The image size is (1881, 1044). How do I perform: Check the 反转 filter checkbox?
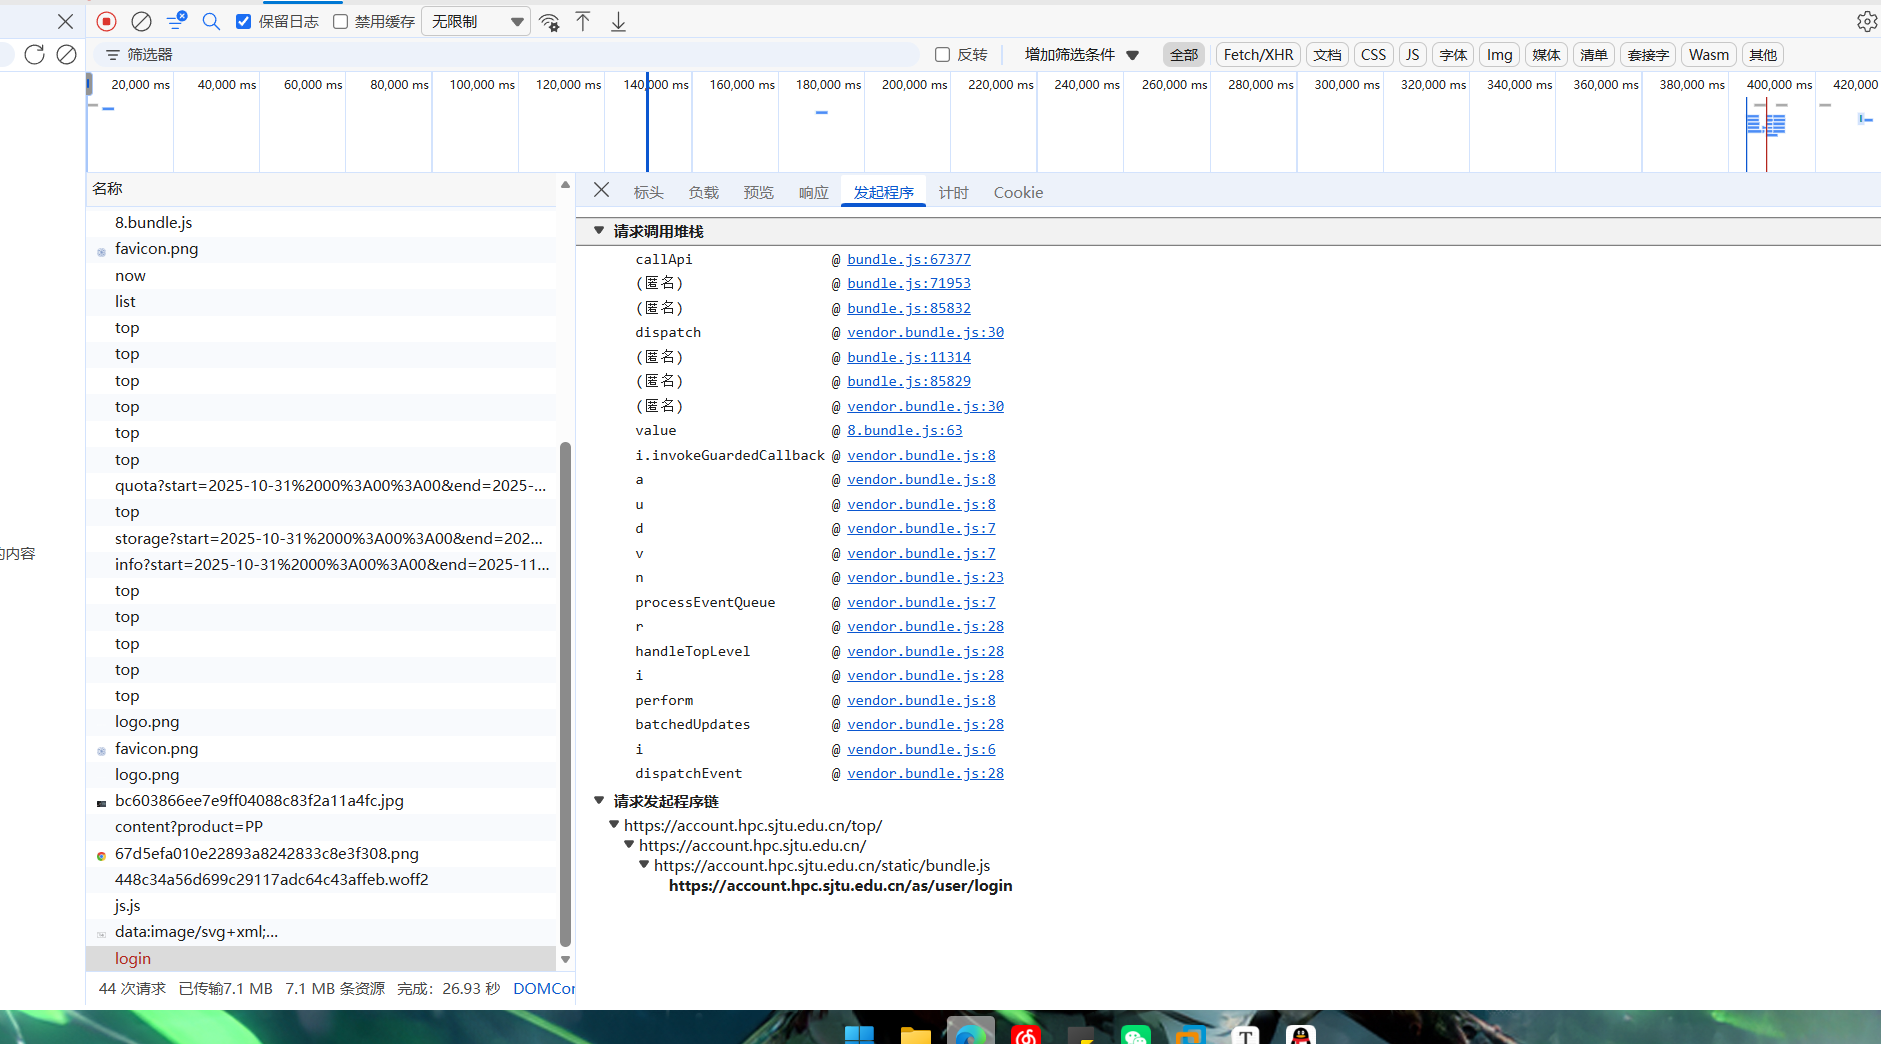(942, 55)
